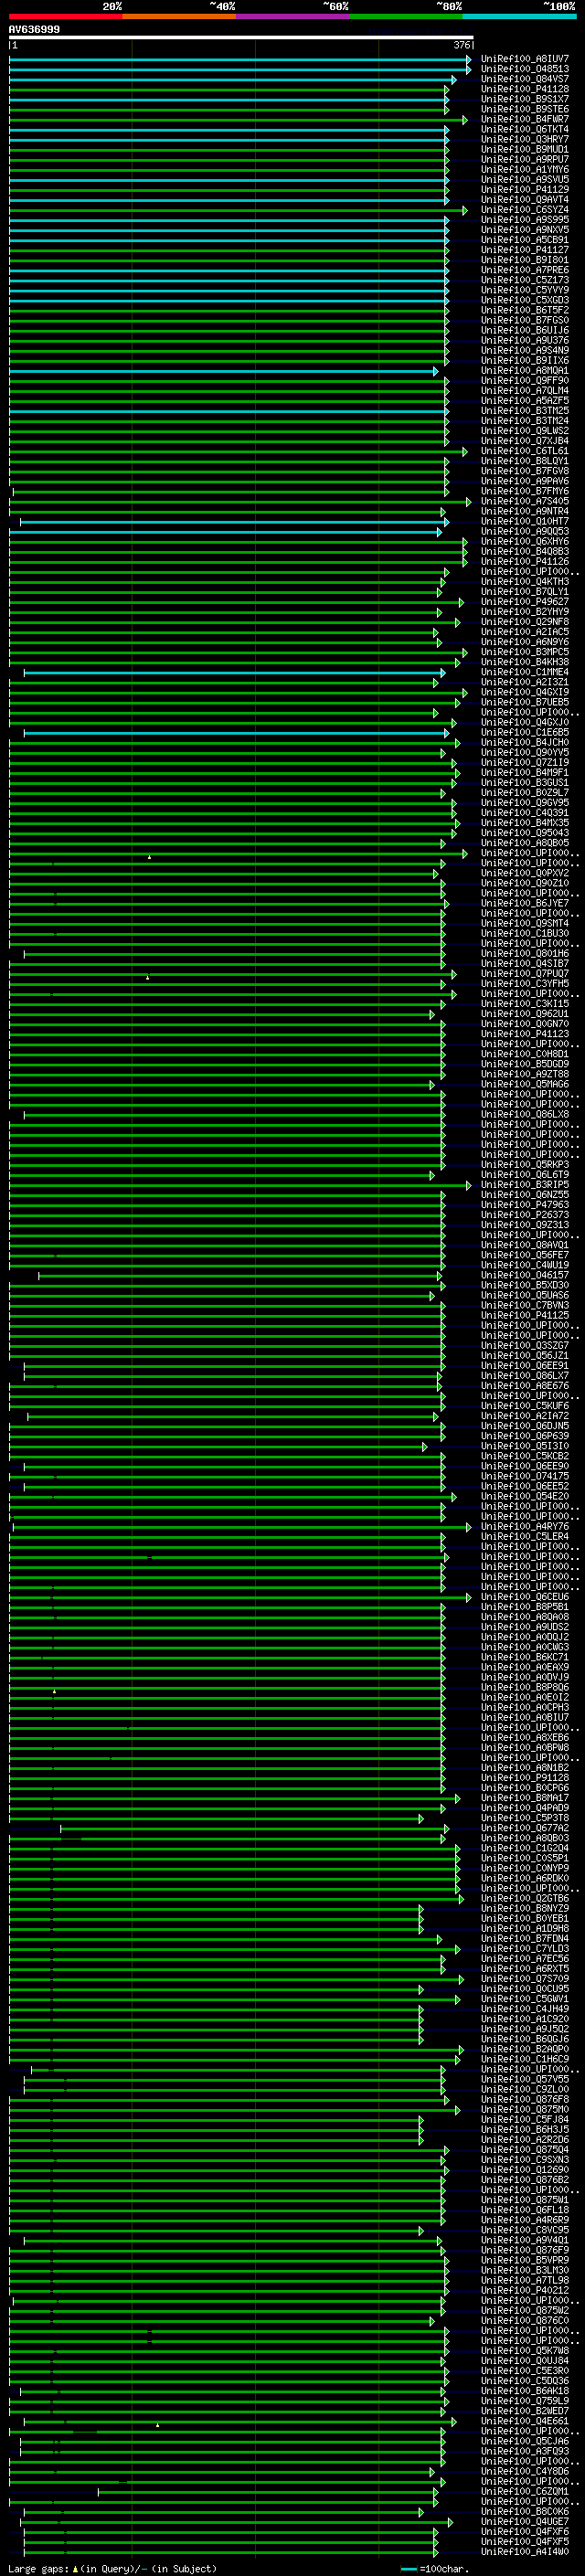This screenshot has width=585, height=2576.
Task: Select alignment UniRef100_Q4KTH3
Action: (525, 582)
